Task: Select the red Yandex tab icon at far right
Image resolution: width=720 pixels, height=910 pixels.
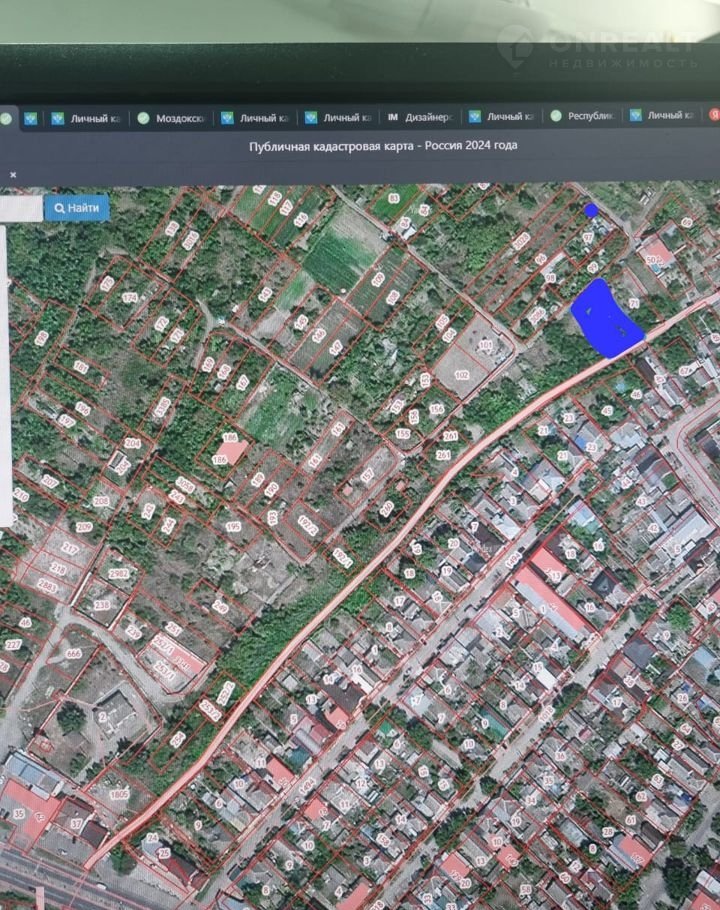Action: pos(714,116)
